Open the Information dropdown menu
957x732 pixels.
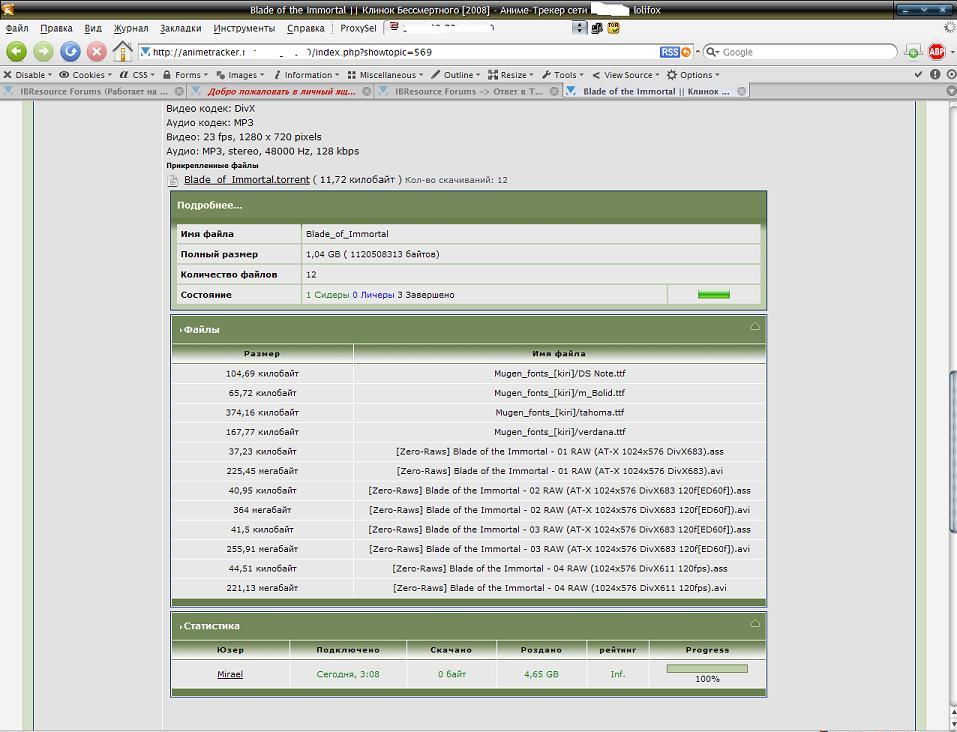click(x=306, y=75)
